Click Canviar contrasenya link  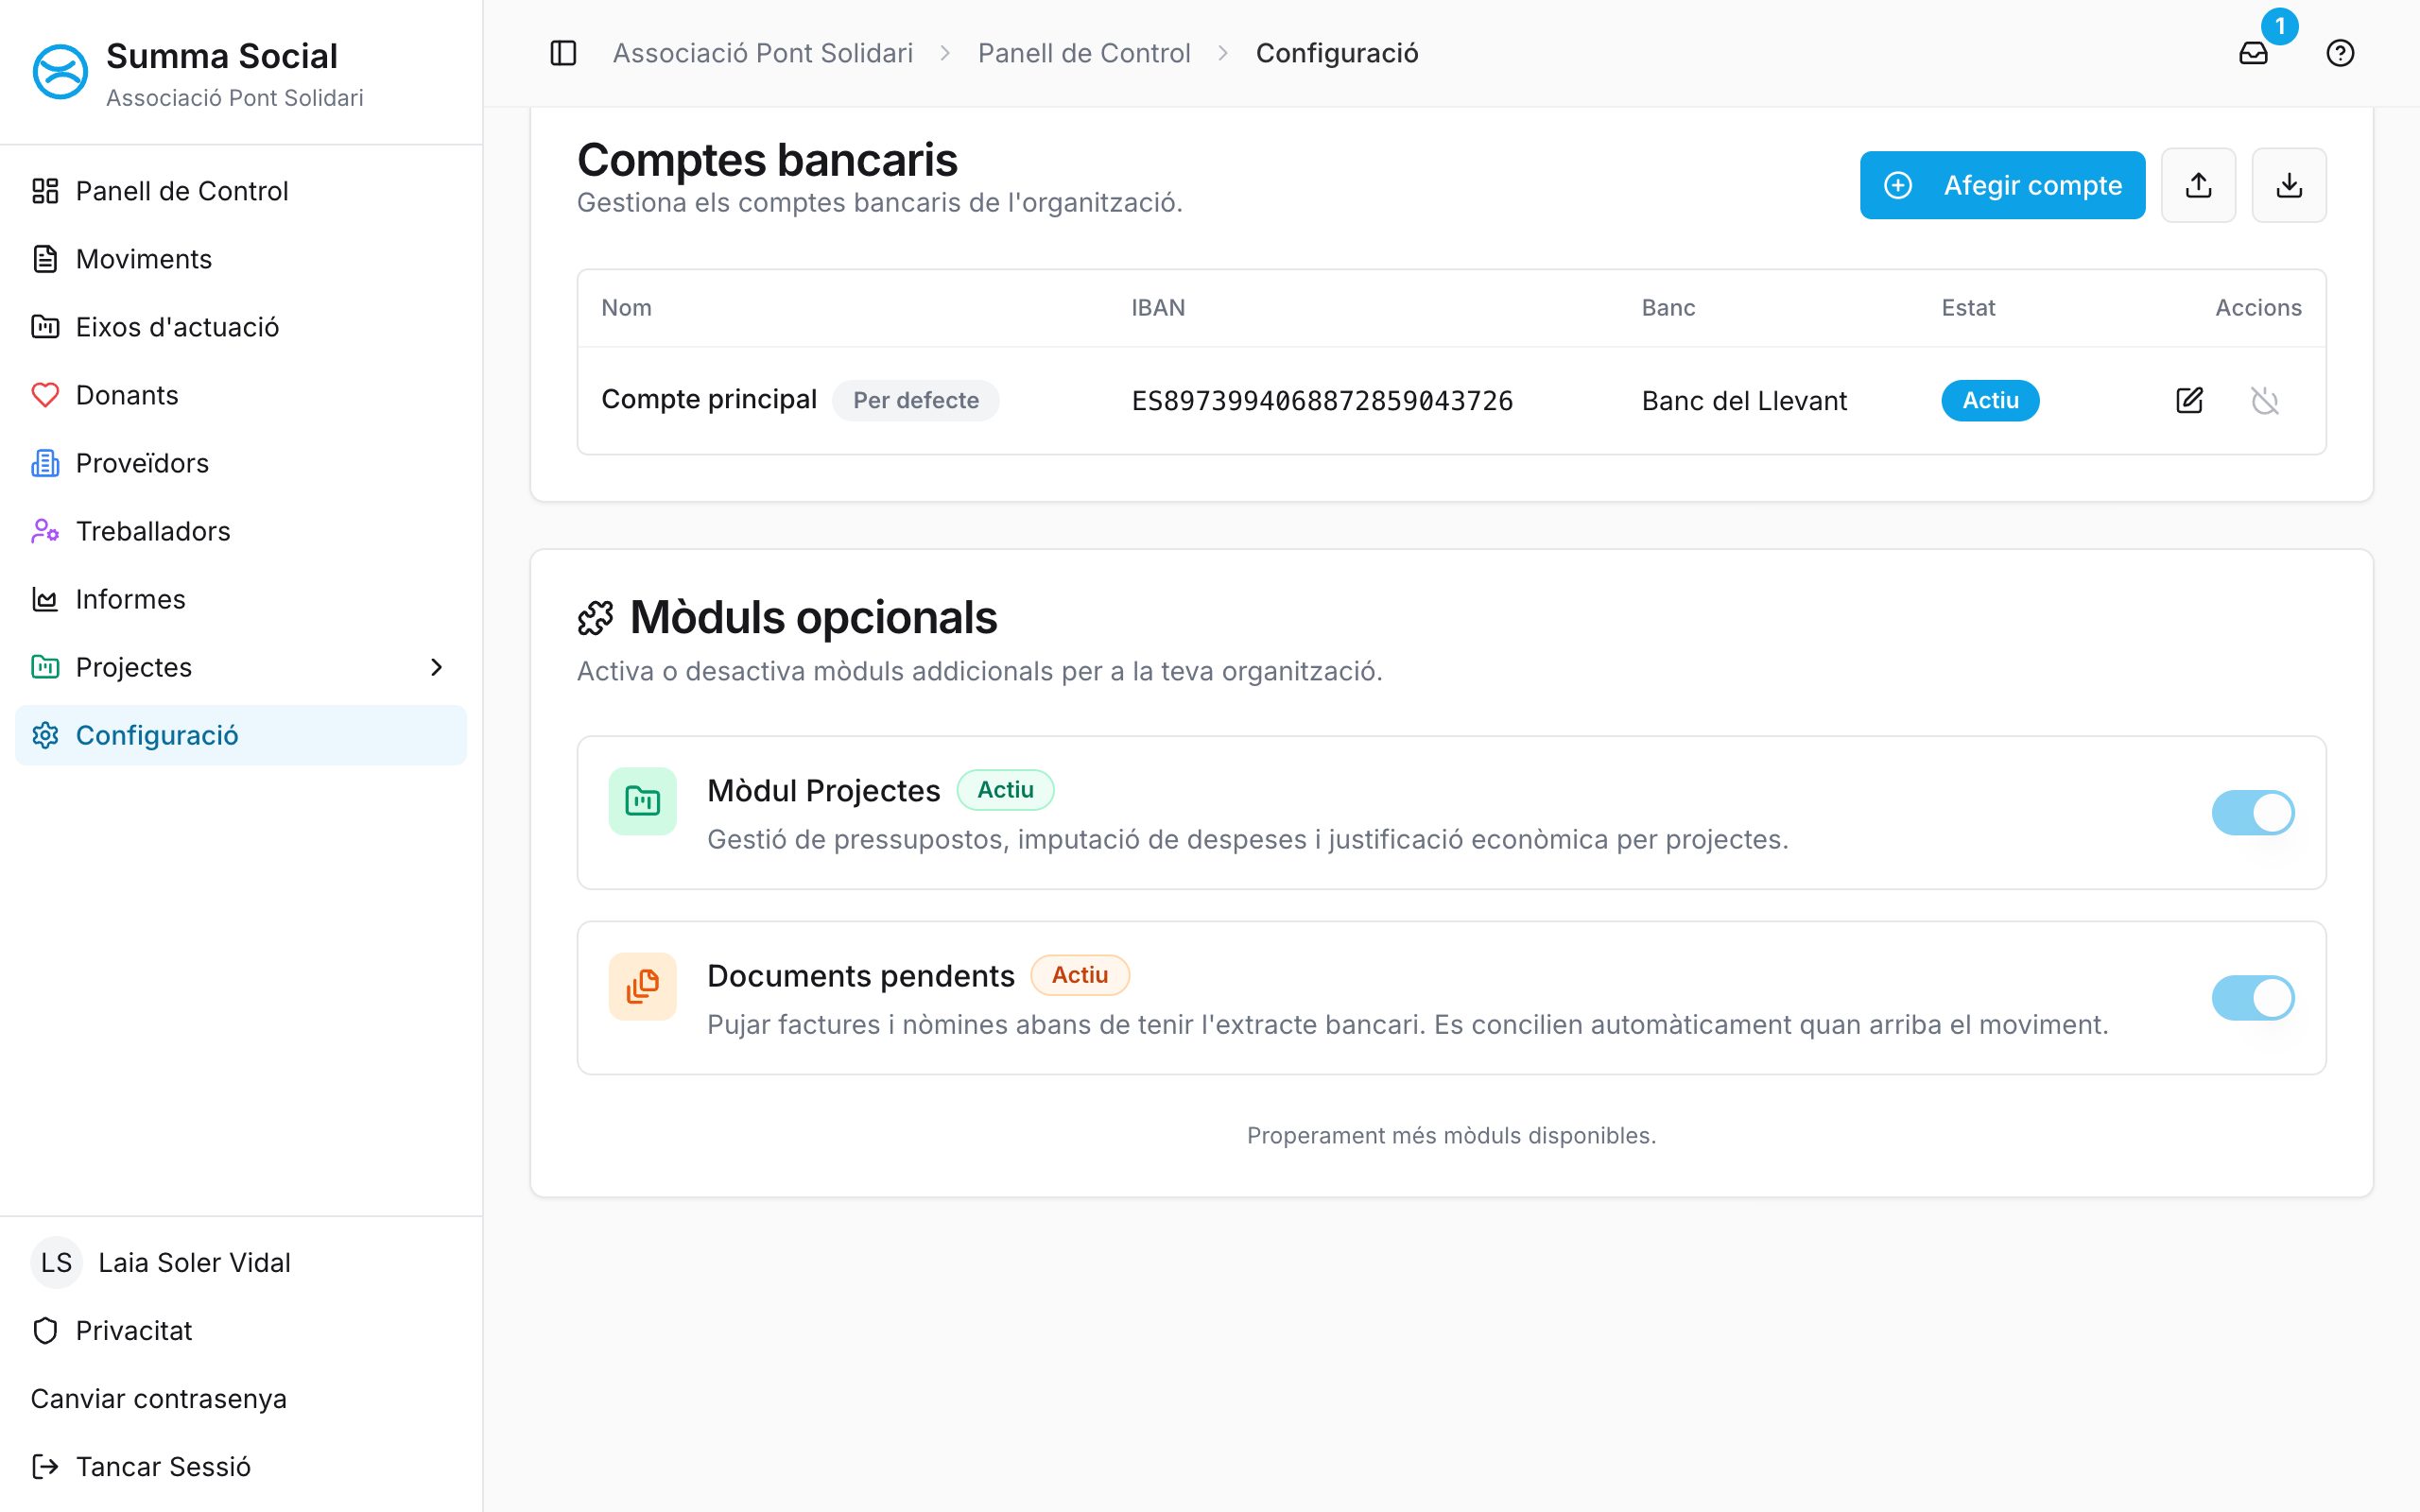point(159,1398)
